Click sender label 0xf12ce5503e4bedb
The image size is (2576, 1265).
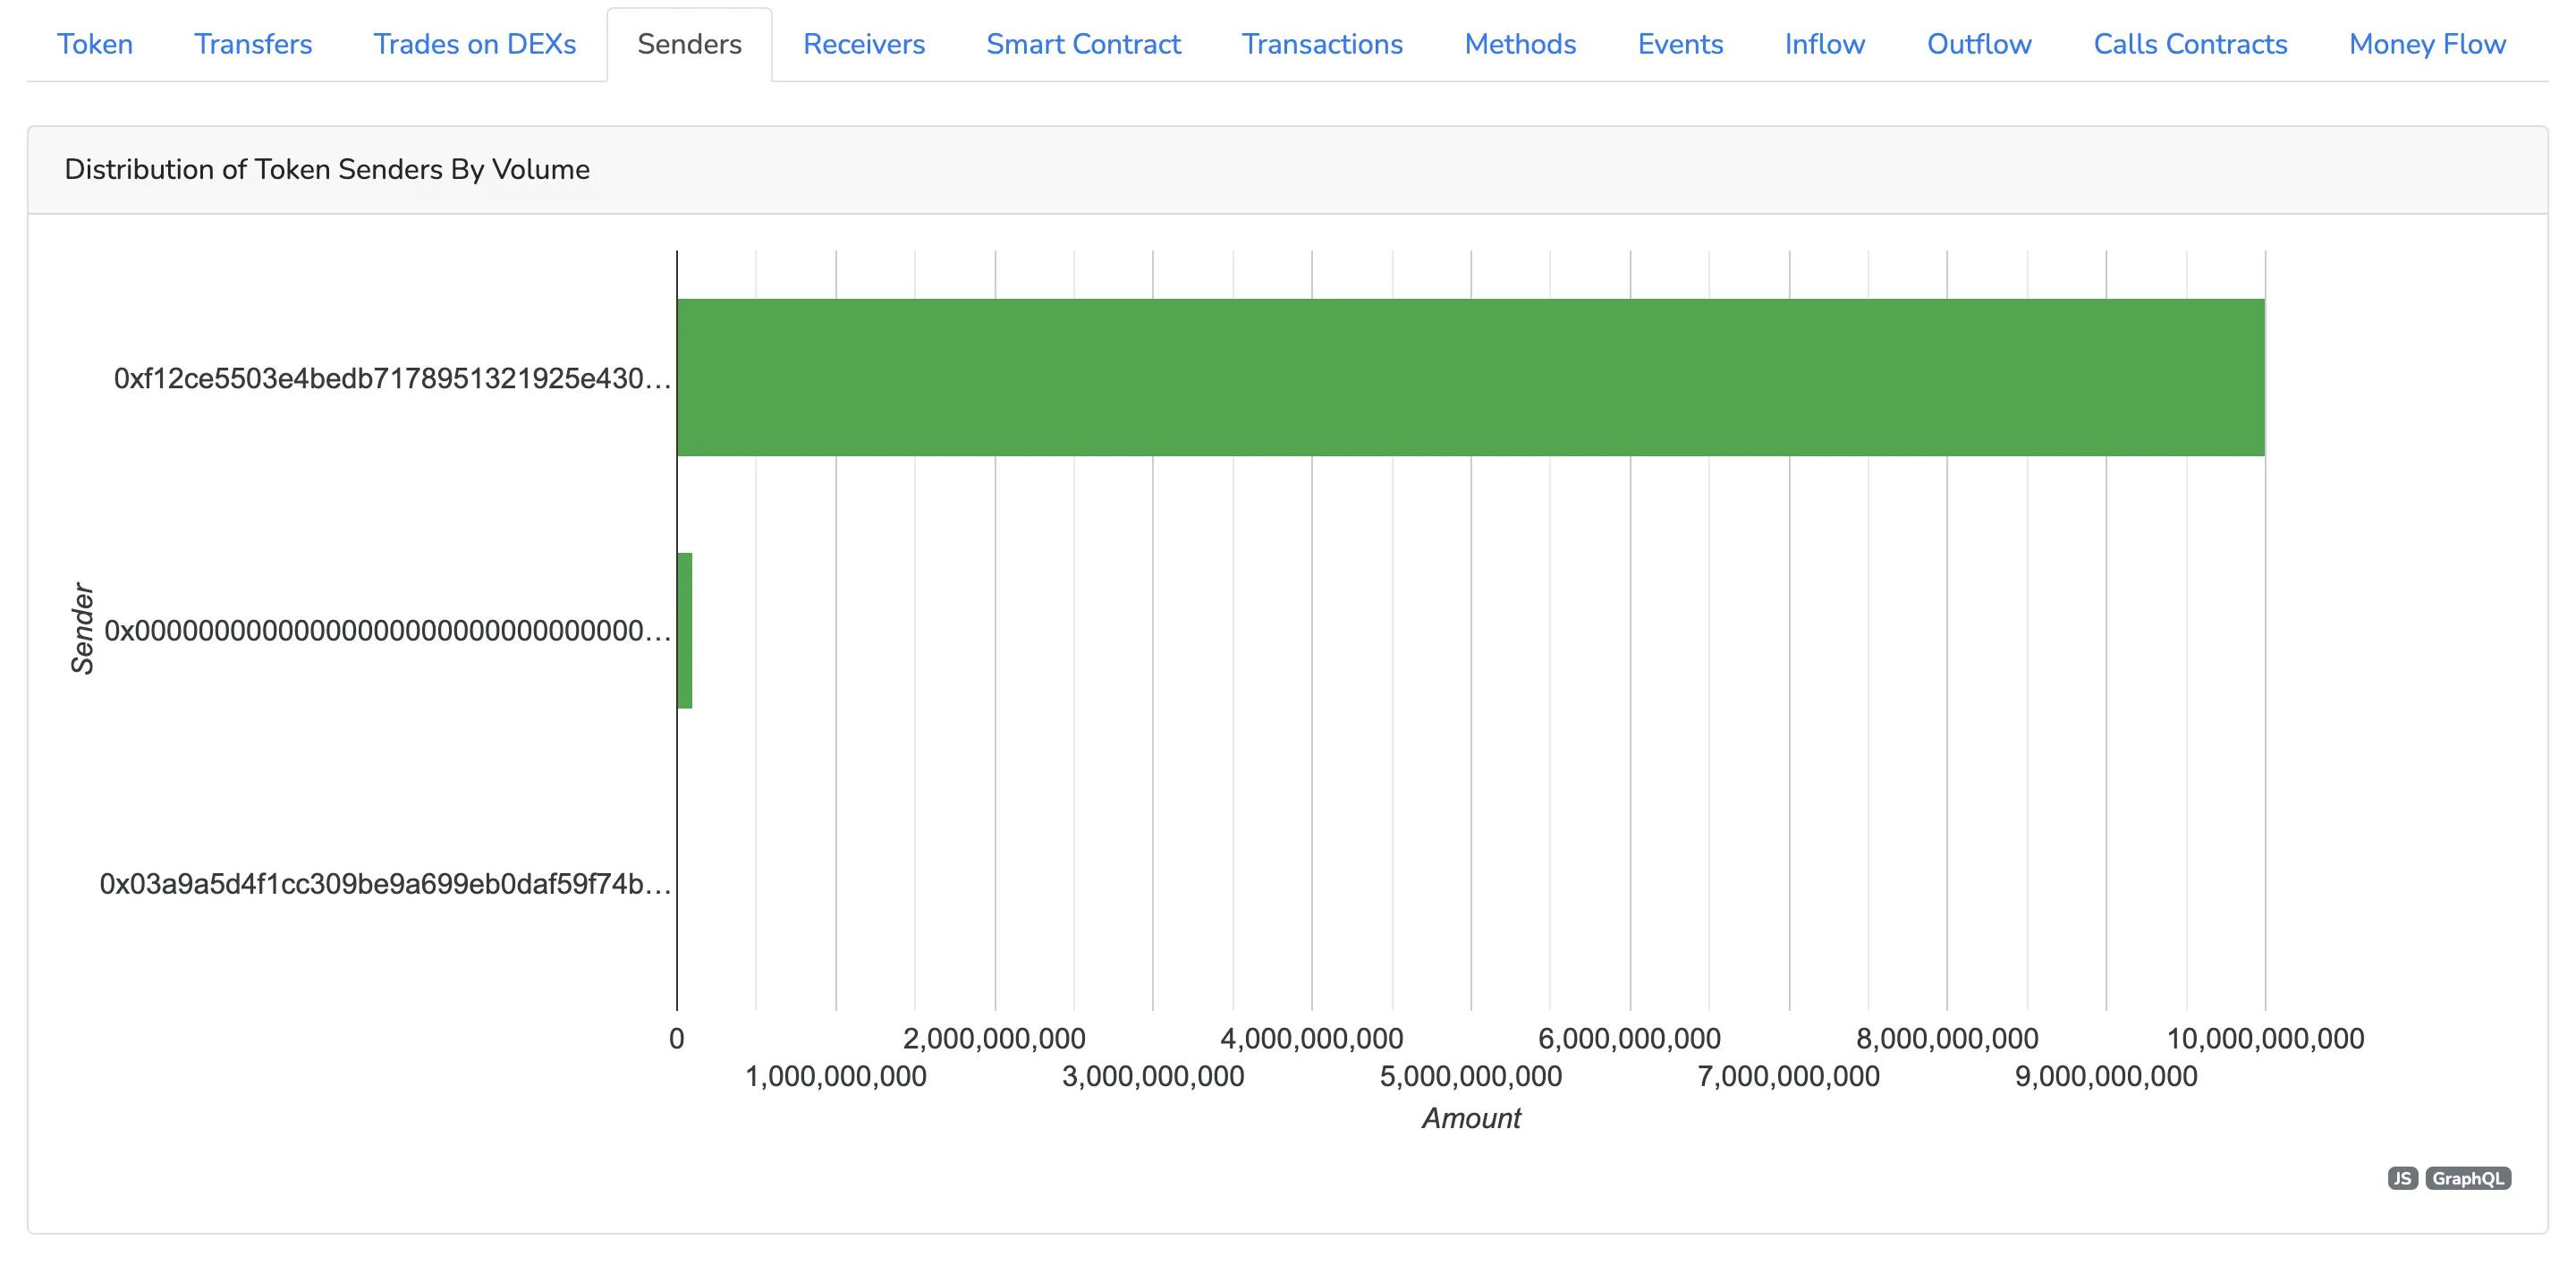(392, 379)
